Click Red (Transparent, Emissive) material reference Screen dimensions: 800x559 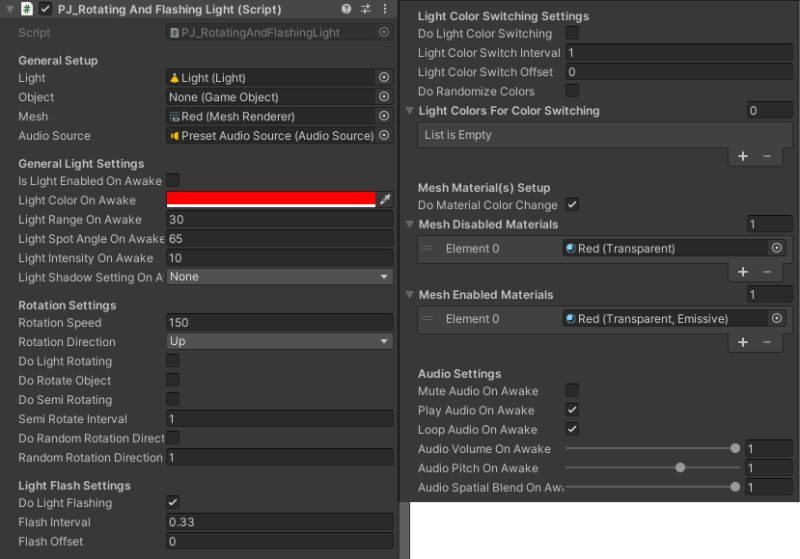[666, 319]
